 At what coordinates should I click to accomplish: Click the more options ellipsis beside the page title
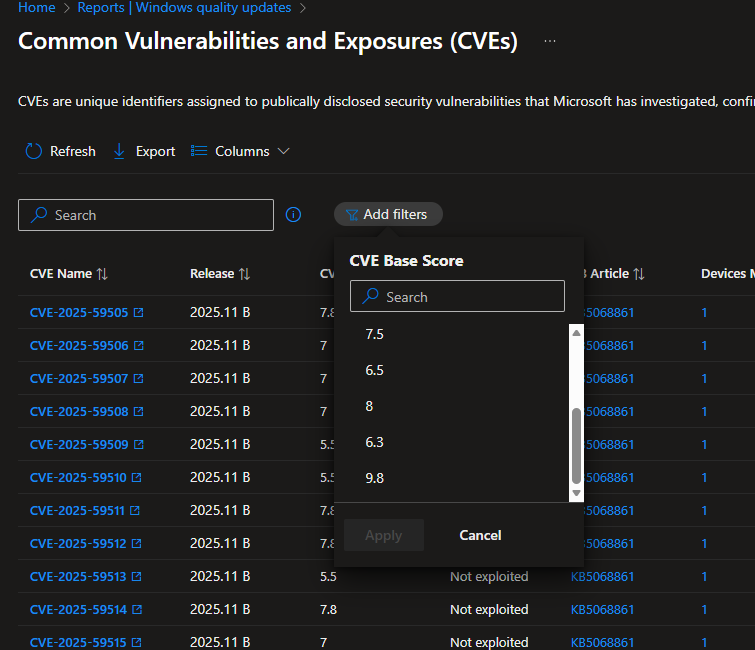[550, 41]
